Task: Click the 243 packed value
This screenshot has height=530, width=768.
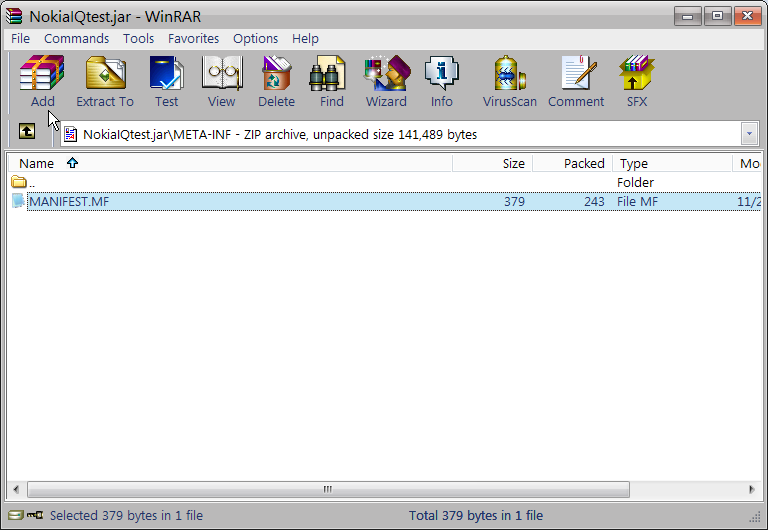Action: pos(594,201)
